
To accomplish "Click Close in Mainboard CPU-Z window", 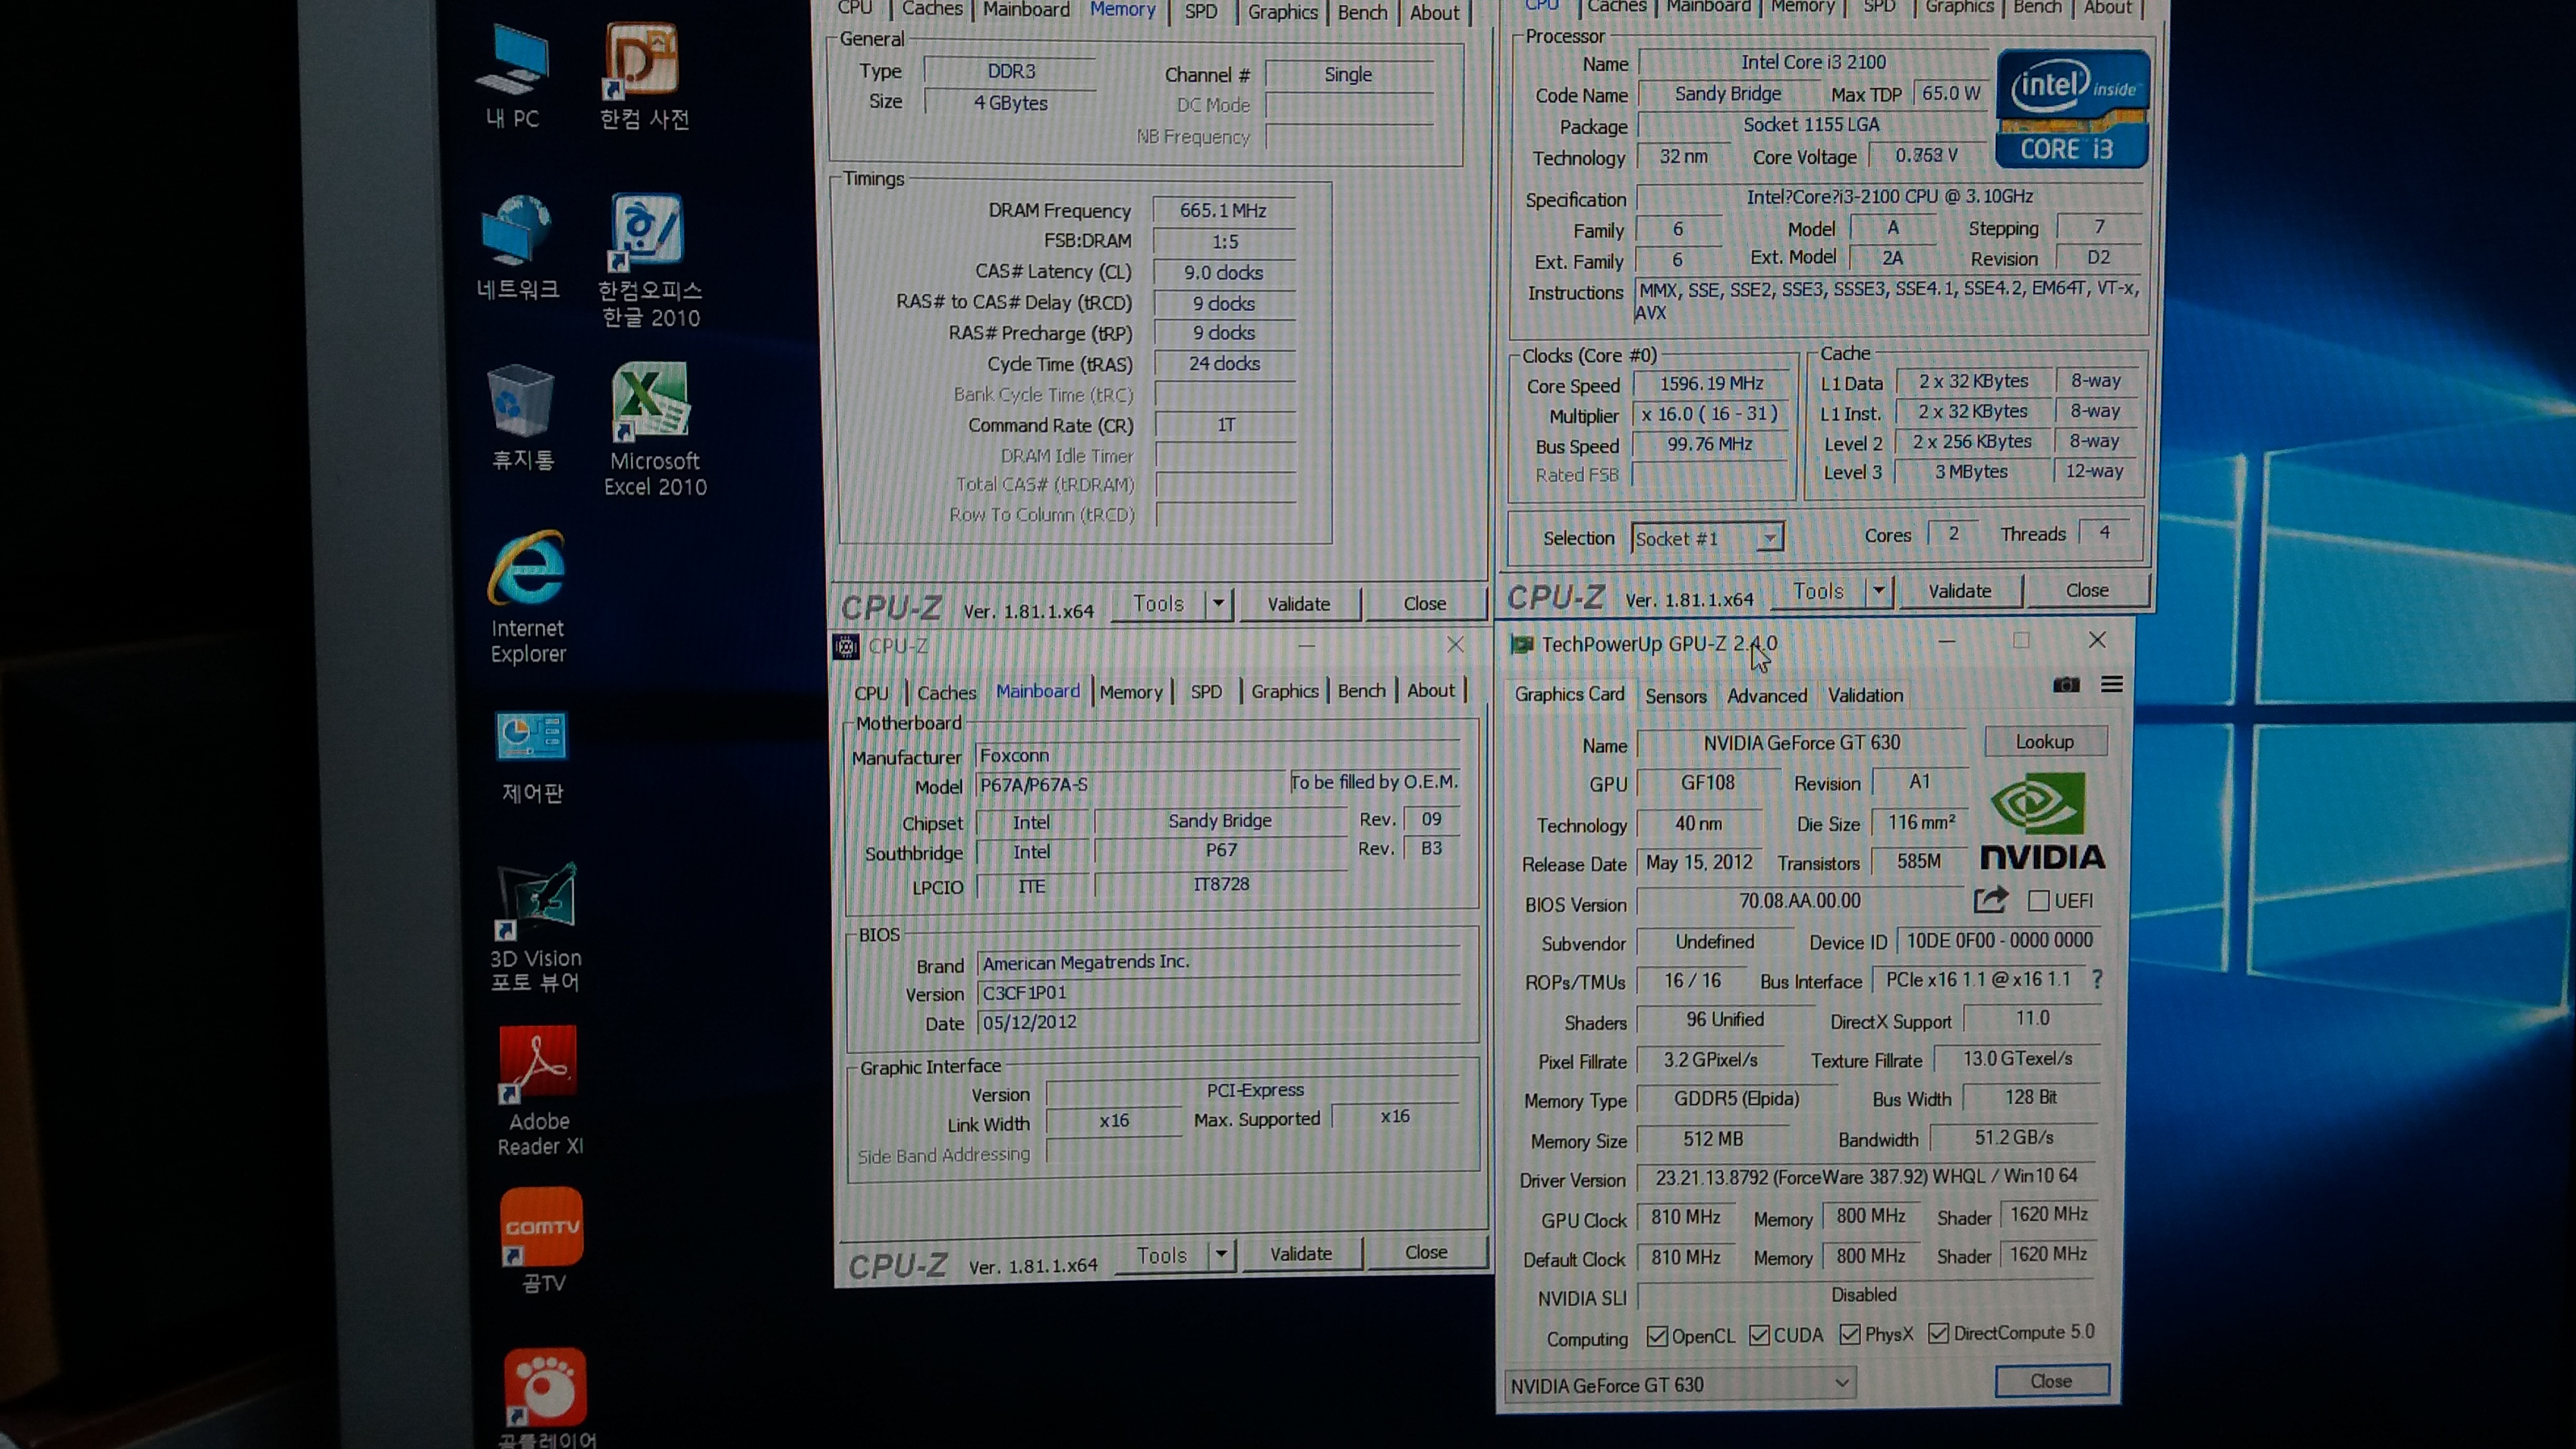I will pos(1426,1252).
